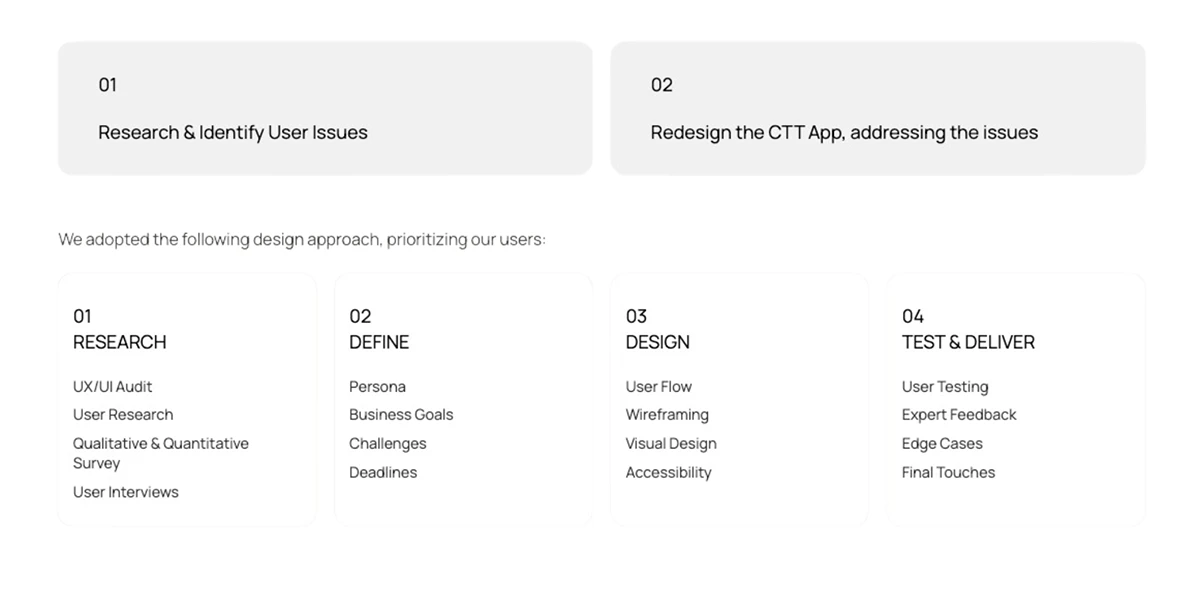1200x606 pixels.
Task: Select Visual Design entry
Action: [671, 444]
